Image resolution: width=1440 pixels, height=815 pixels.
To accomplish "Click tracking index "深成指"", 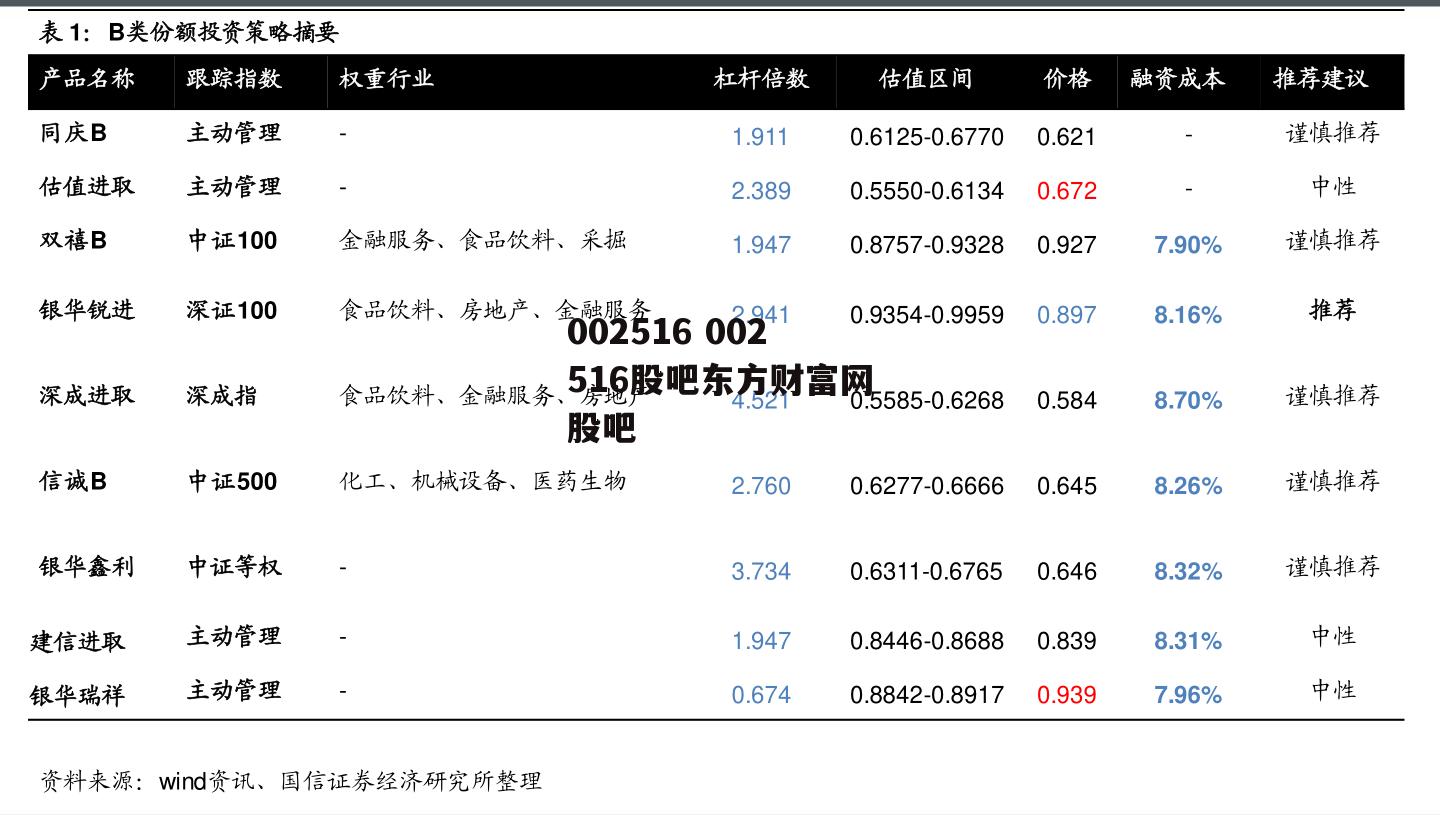I will click(x=222, y=395).
